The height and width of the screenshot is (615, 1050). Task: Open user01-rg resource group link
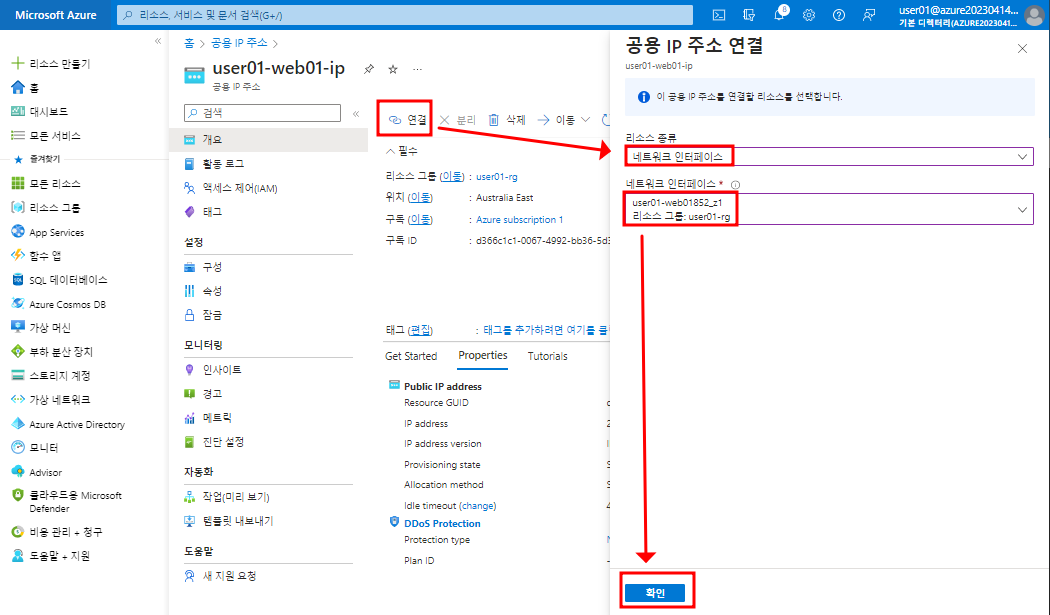(497, 177)
